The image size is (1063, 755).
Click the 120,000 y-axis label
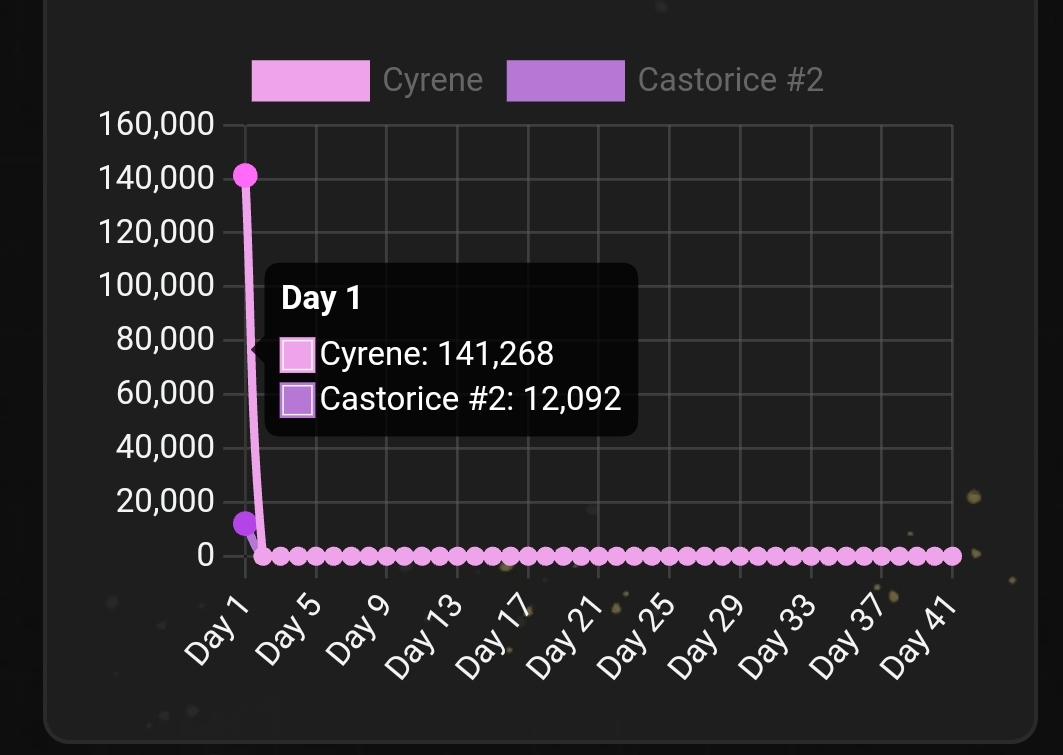tap(156, 232)
